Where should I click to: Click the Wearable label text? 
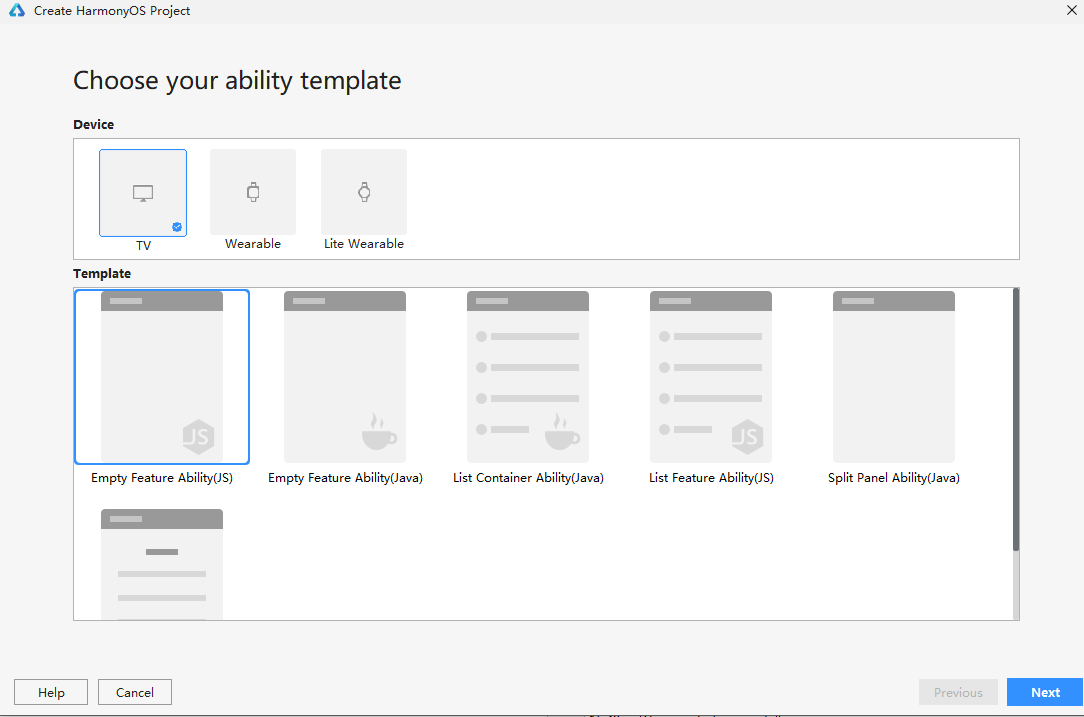coord(253,243)
